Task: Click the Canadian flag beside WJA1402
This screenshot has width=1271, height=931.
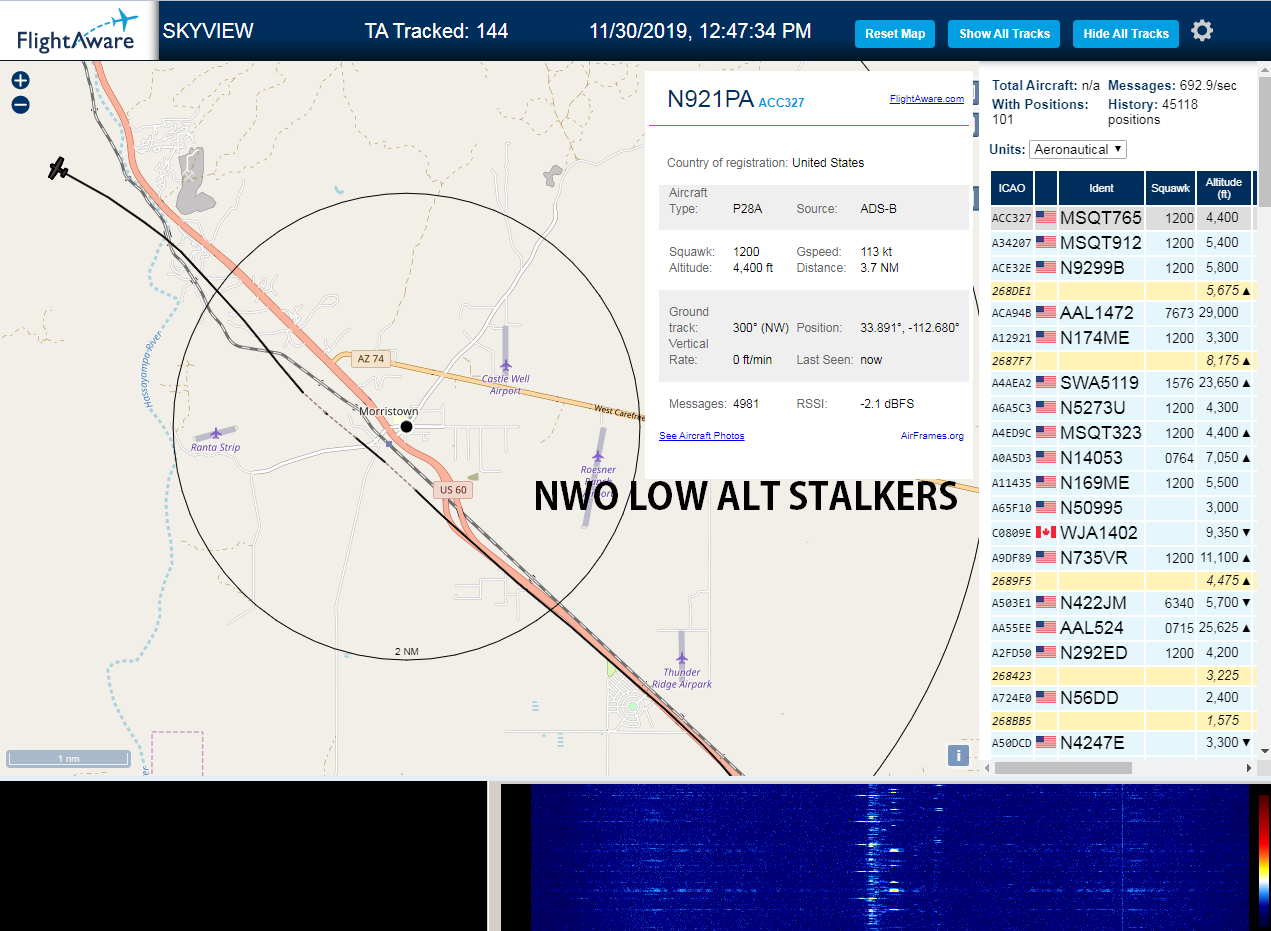Action: click(1046, 533)
